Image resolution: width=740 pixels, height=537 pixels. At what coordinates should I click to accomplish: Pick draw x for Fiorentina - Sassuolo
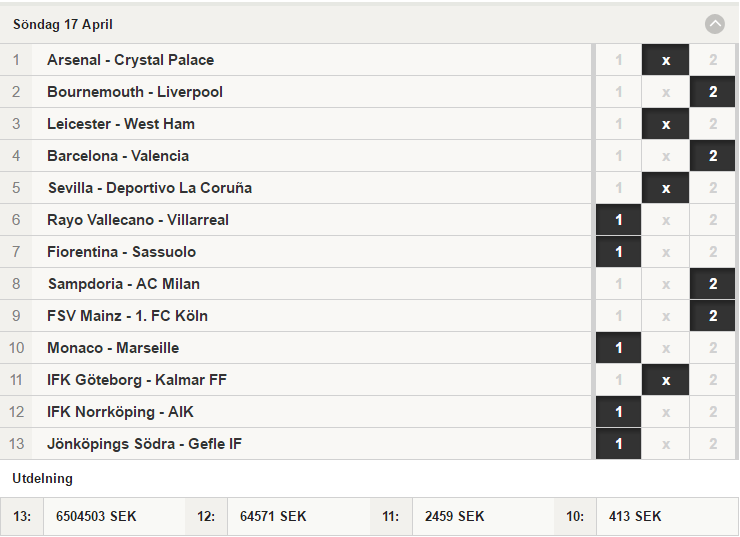click(x=665, y=252)
